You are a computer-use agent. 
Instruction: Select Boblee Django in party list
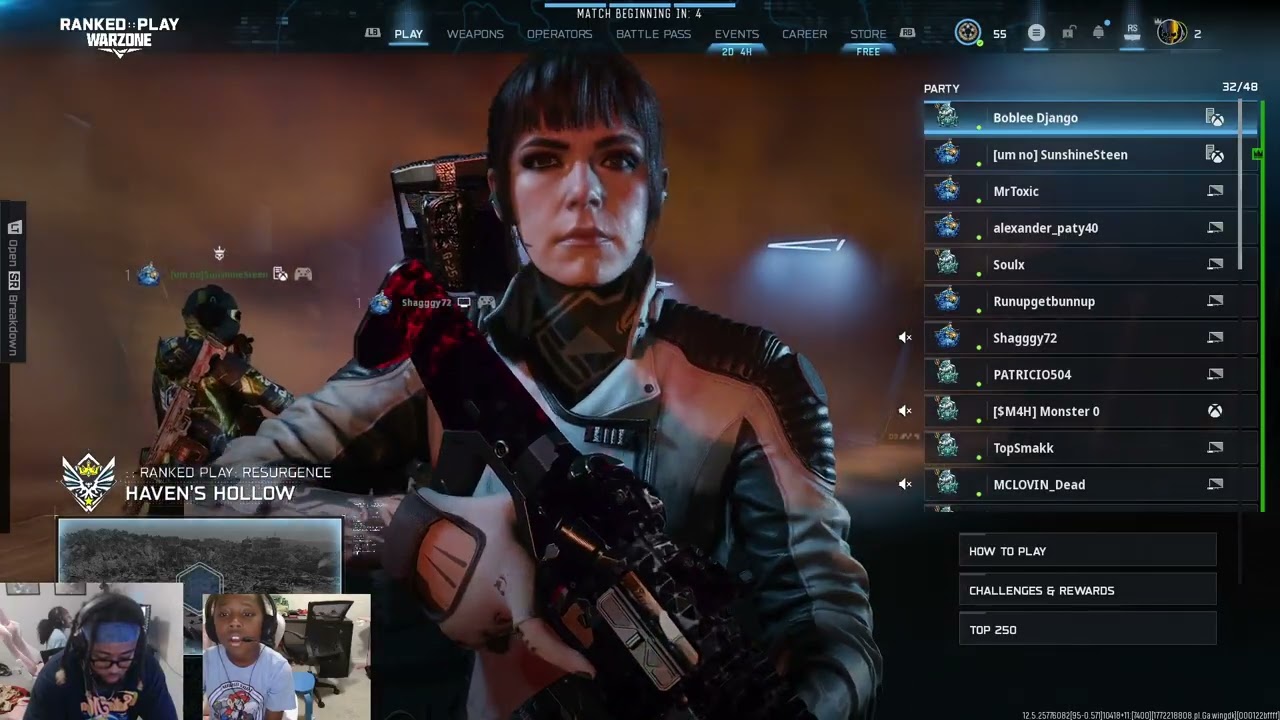[1089, 118]
